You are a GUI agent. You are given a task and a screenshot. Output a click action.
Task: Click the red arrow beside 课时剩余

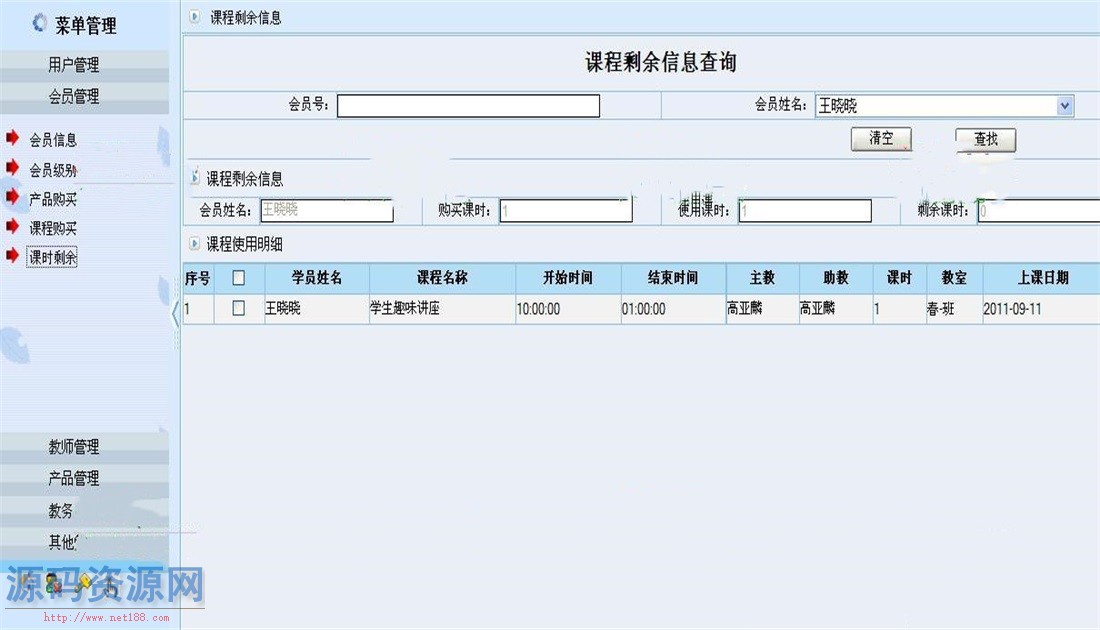[12, 256]
